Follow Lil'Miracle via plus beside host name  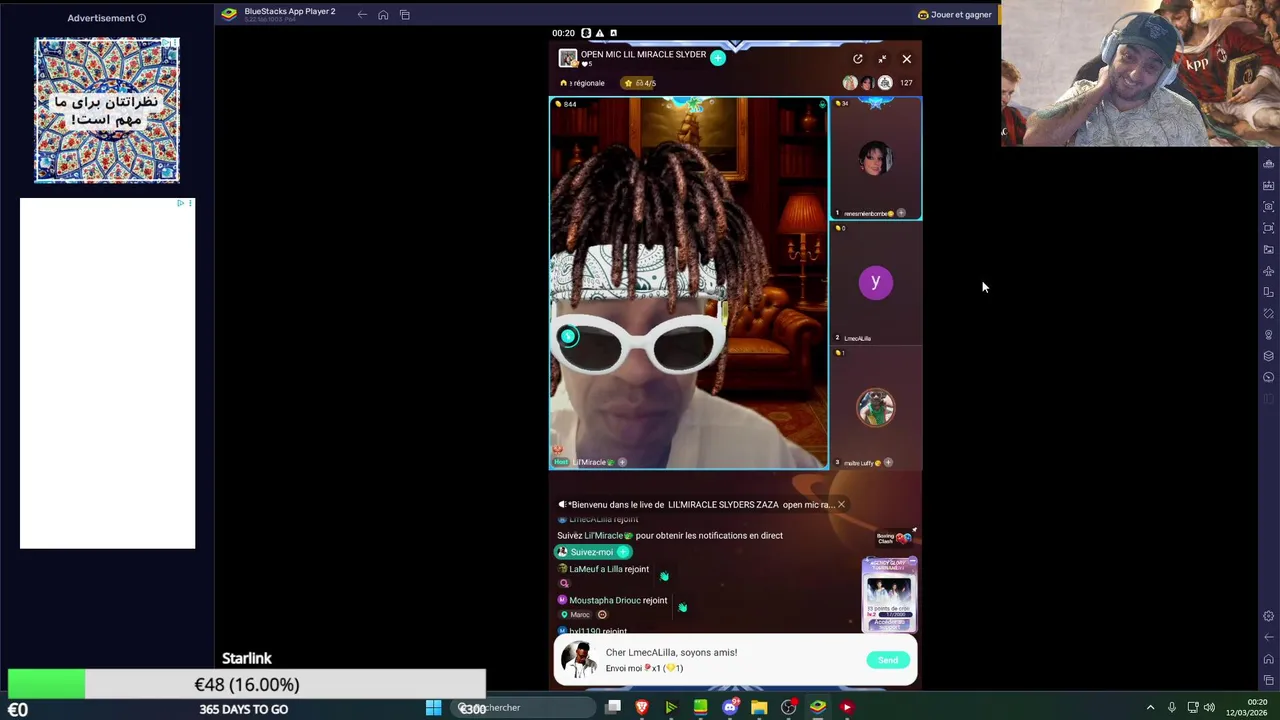[622, 462]
